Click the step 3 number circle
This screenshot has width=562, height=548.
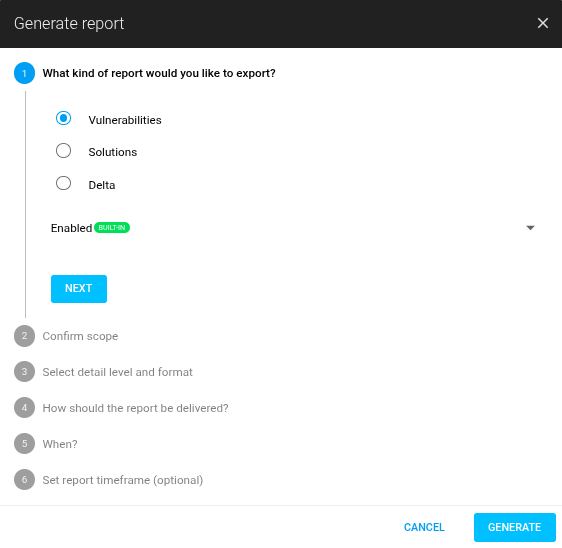click(x=24, y=372)
